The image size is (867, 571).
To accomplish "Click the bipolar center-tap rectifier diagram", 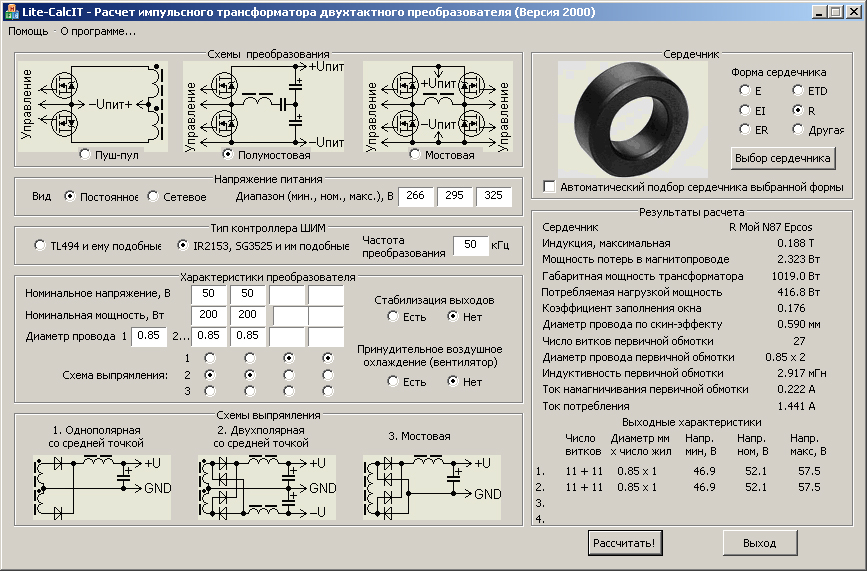I will (267, 488).
